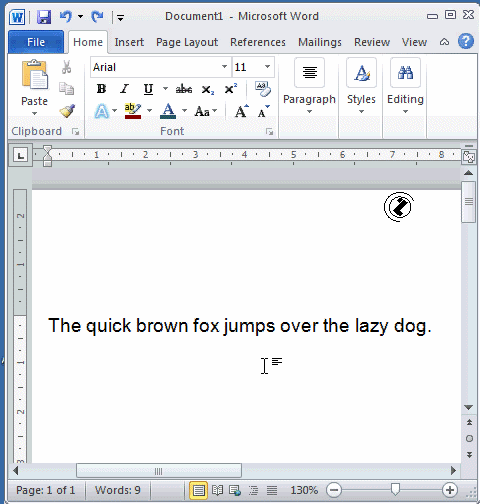Click the Cut scissors icon
This screenshot has height=504, width=480.
pyautogui.click(x=66, y=67)
